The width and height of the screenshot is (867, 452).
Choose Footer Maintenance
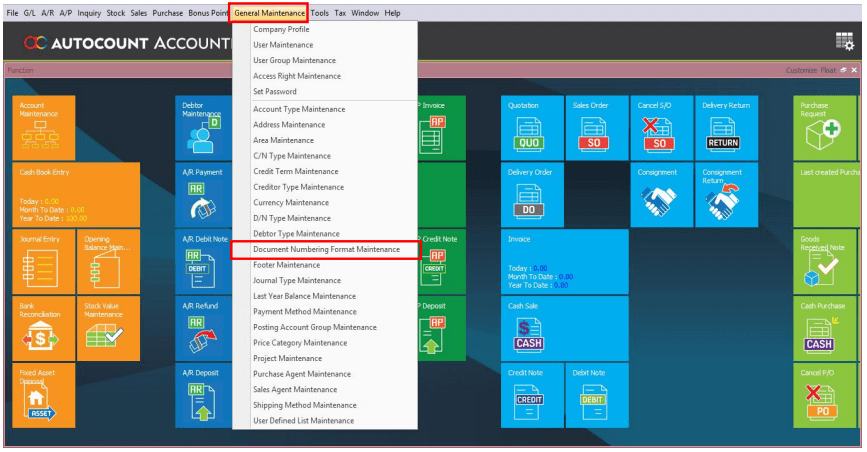[x=286, y=265]
